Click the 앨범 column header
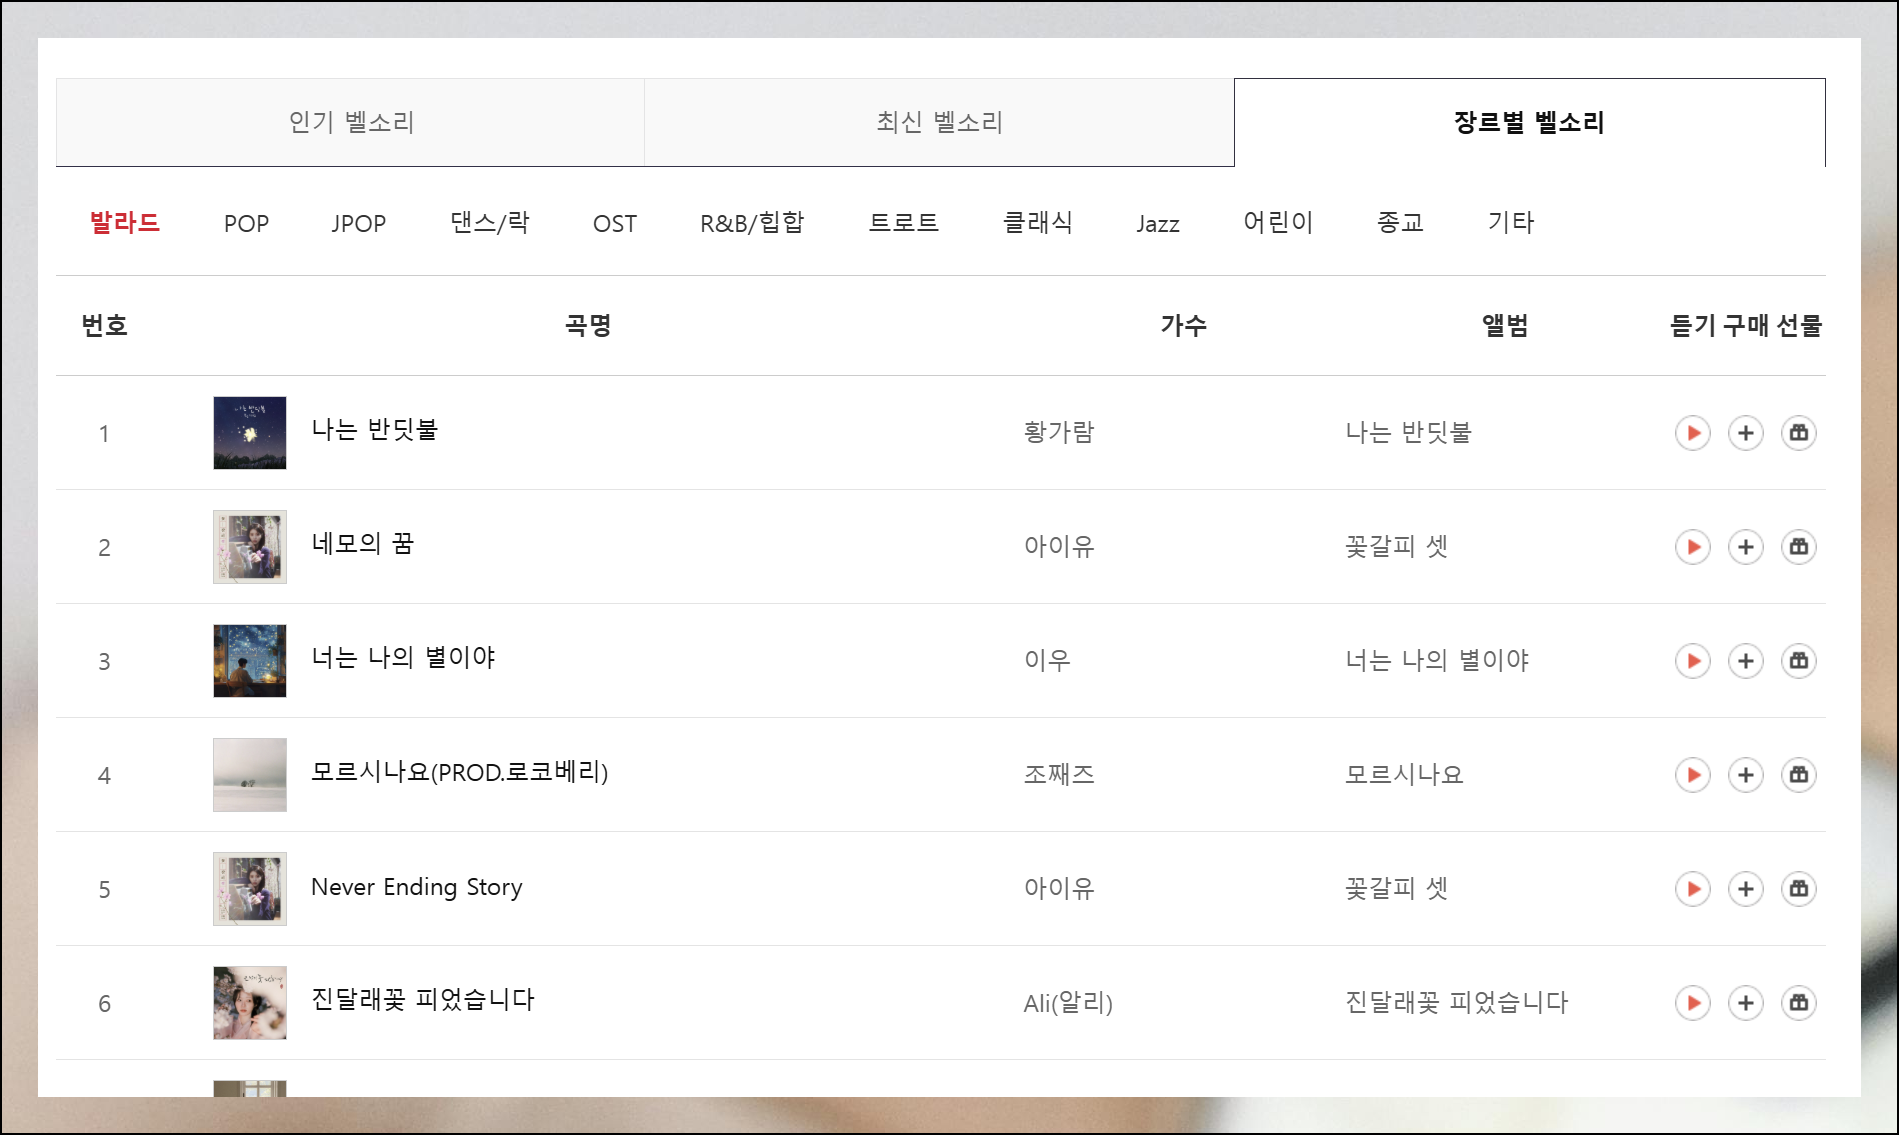1899x1135 pixels. pos(1505,325)
